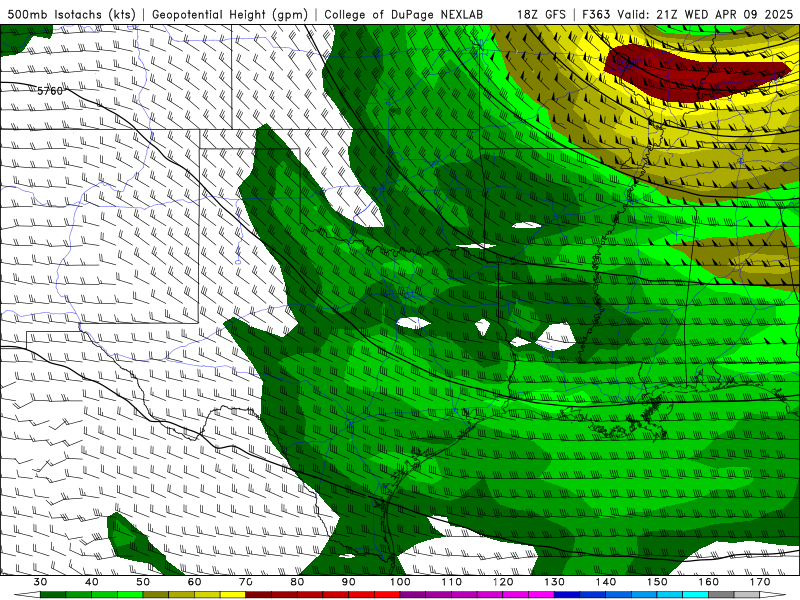
Task: Select the darkest green swatch in color bar
Action: pyautogui.click(x=53, y=595)
